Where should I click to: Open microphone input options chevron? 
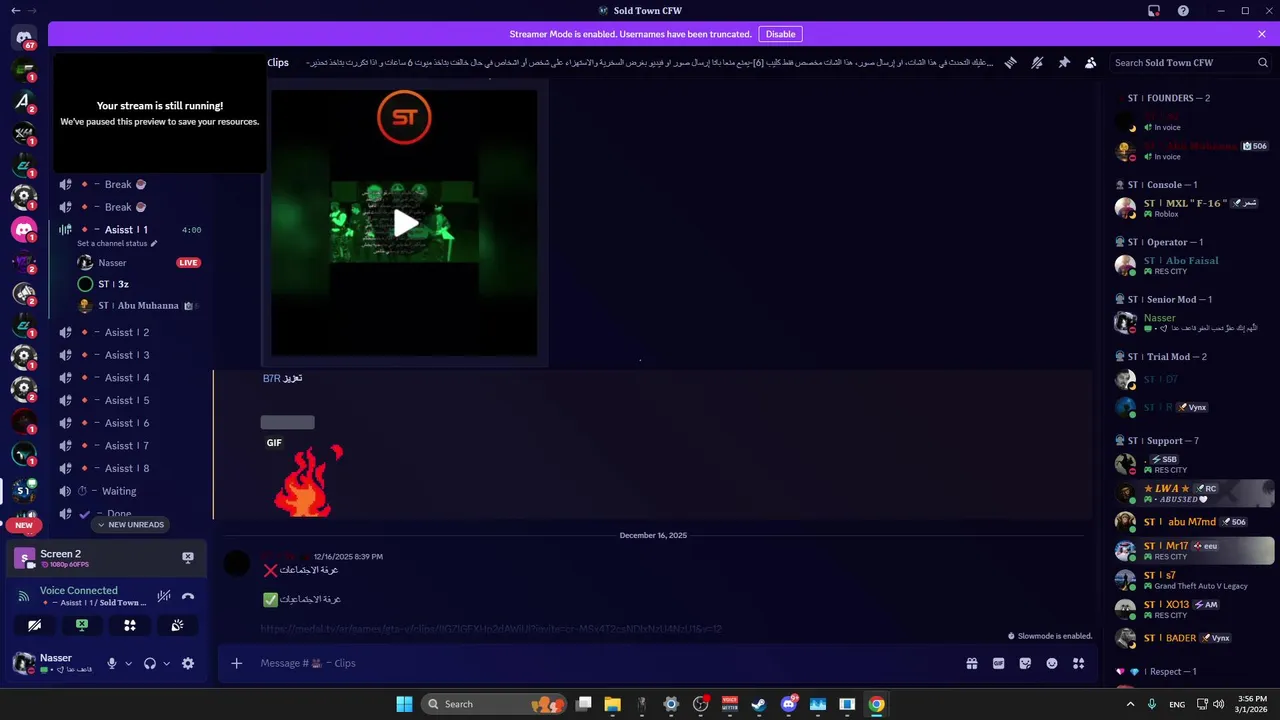[x=128, y=663]
